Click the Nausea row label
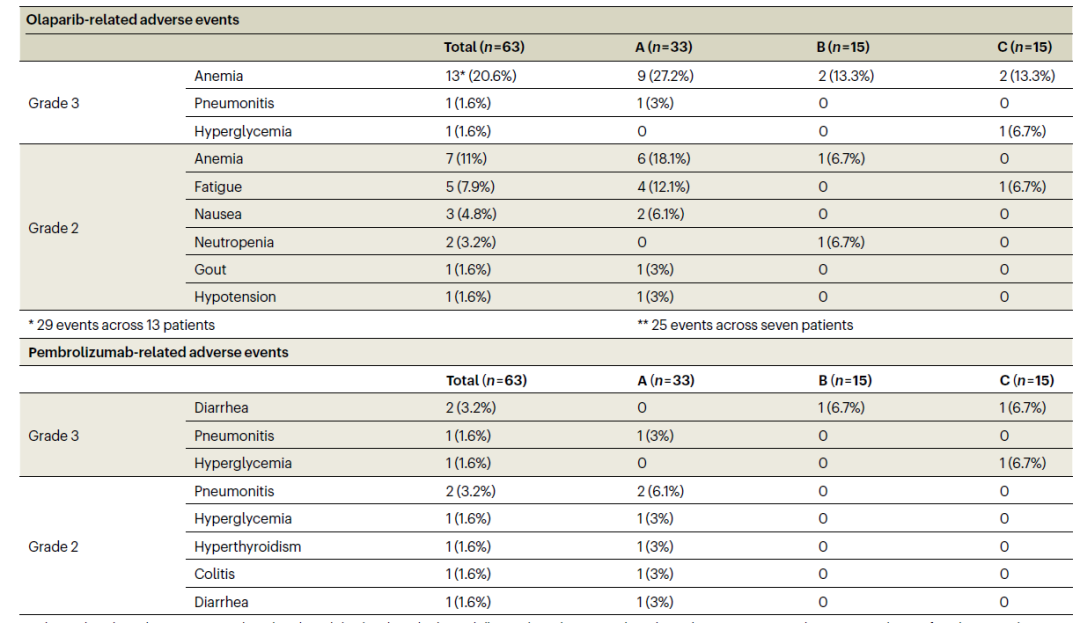 pyautogui.click(x=218, y=214)
